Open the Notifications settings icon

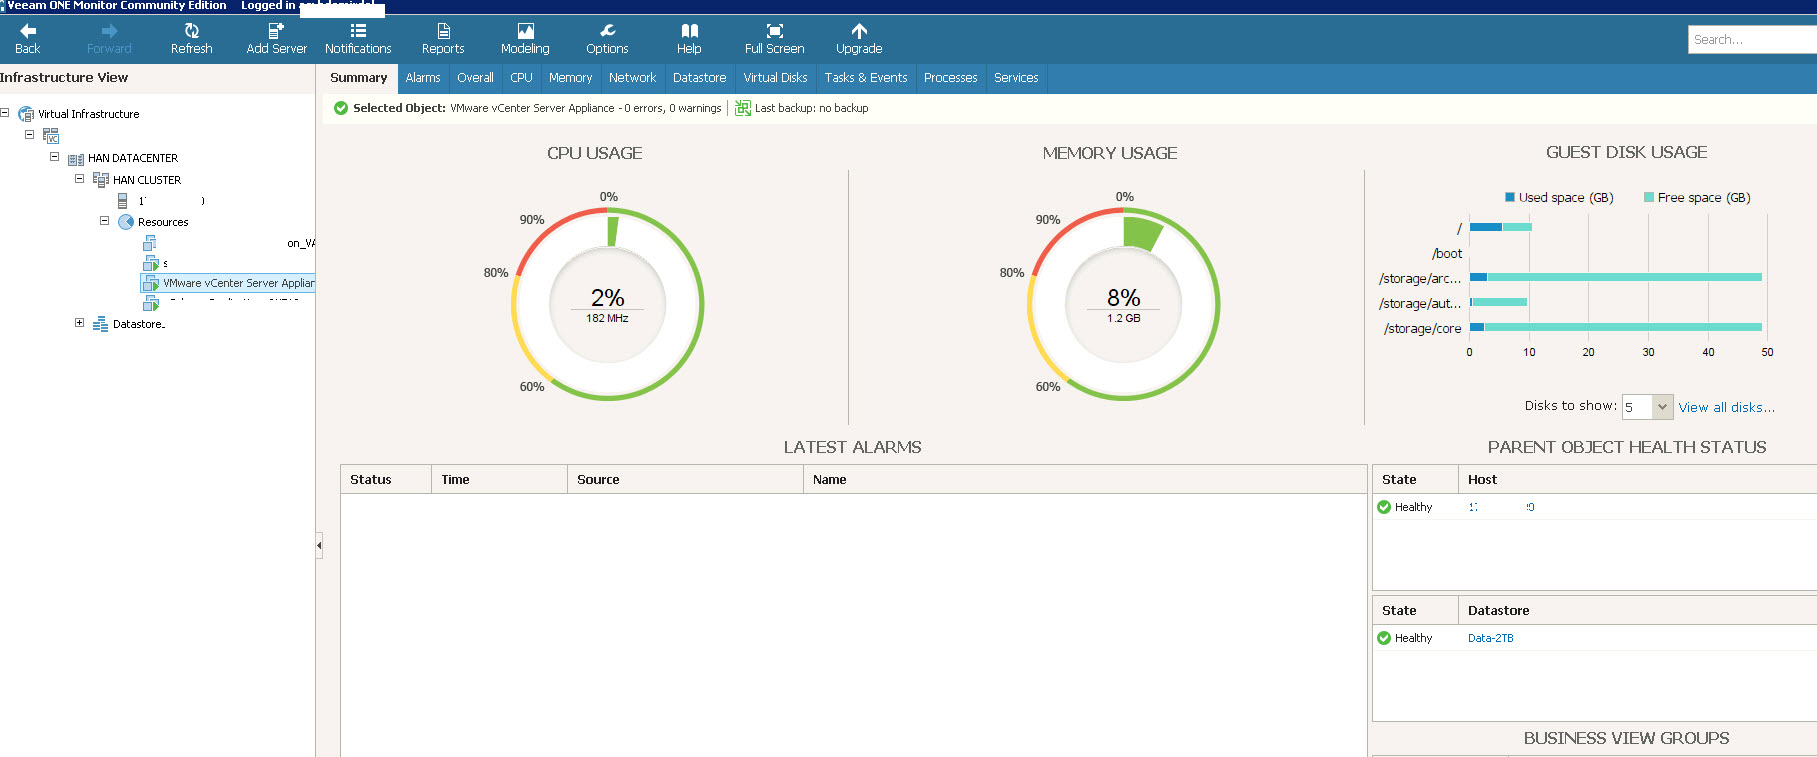pos(358,31)
